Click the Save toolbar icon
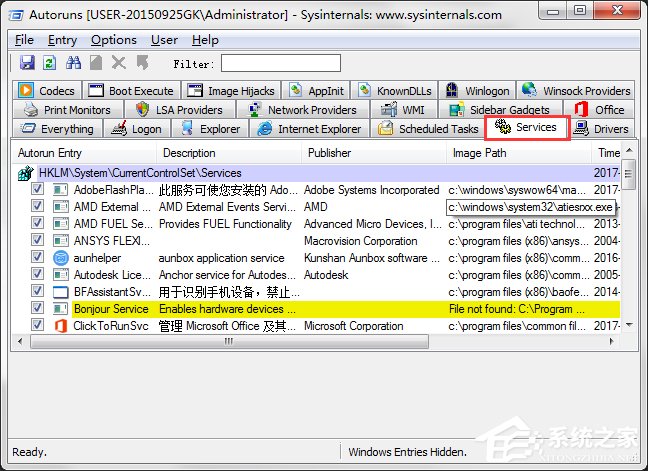 coord(27,63)
